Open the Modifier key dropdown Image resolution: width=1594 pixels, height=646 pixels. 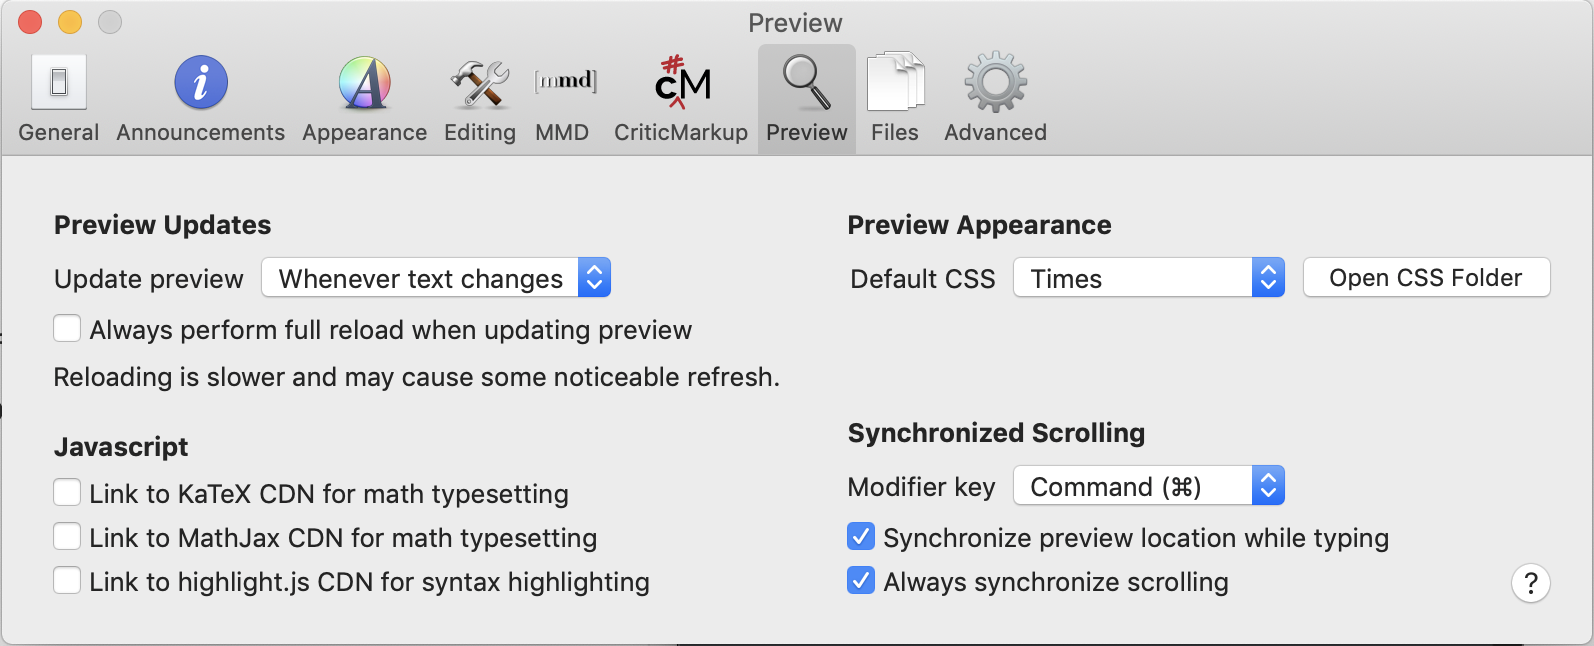[1149, 486]
